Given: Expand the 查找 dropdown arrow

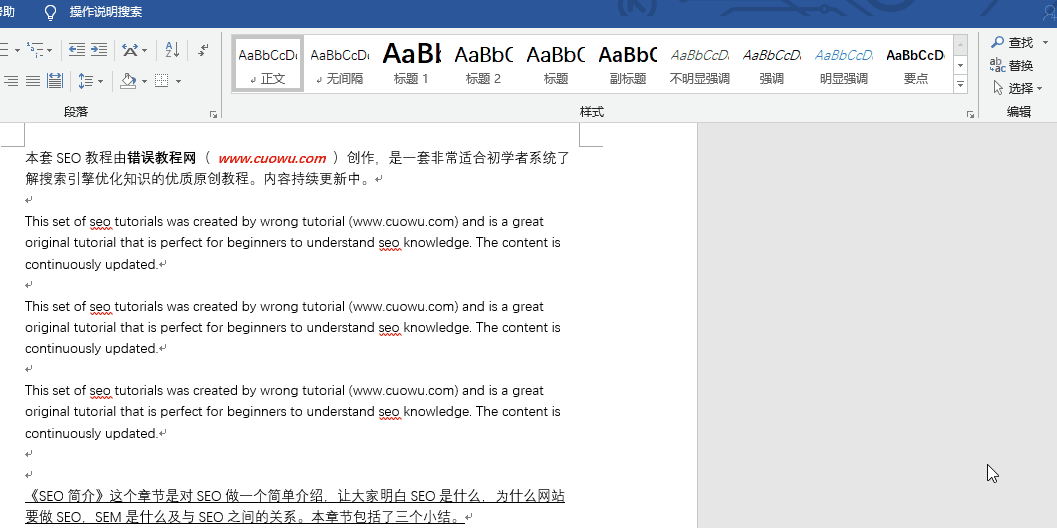Looking at the screenshot, I should click(x=1046, y=42).
